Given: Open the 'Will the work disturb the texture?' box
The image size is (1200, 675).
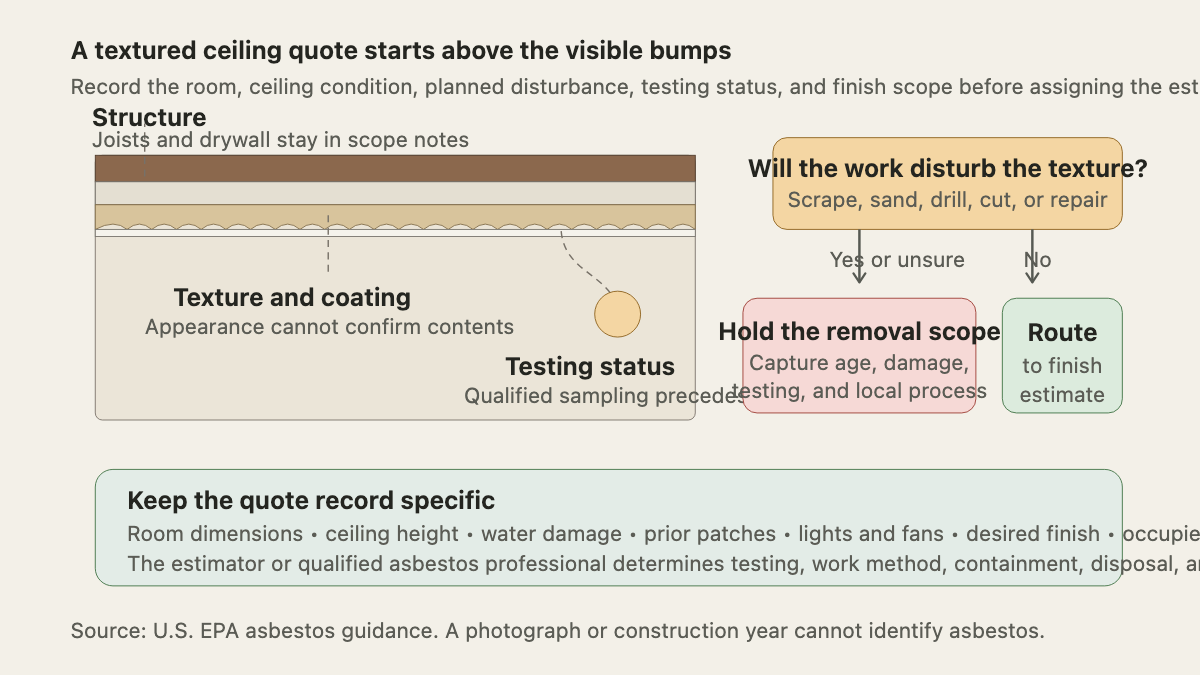Looking at the screenshot, I should click(947, 183).
